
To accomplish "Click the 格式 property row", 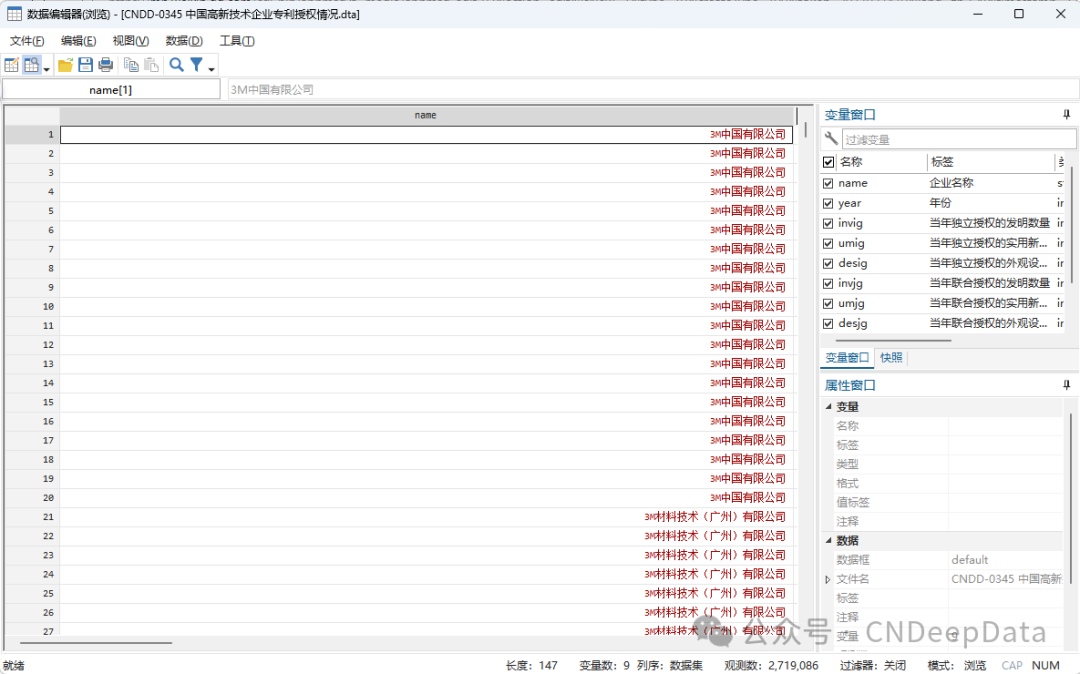I will click(x=946, y=483).
